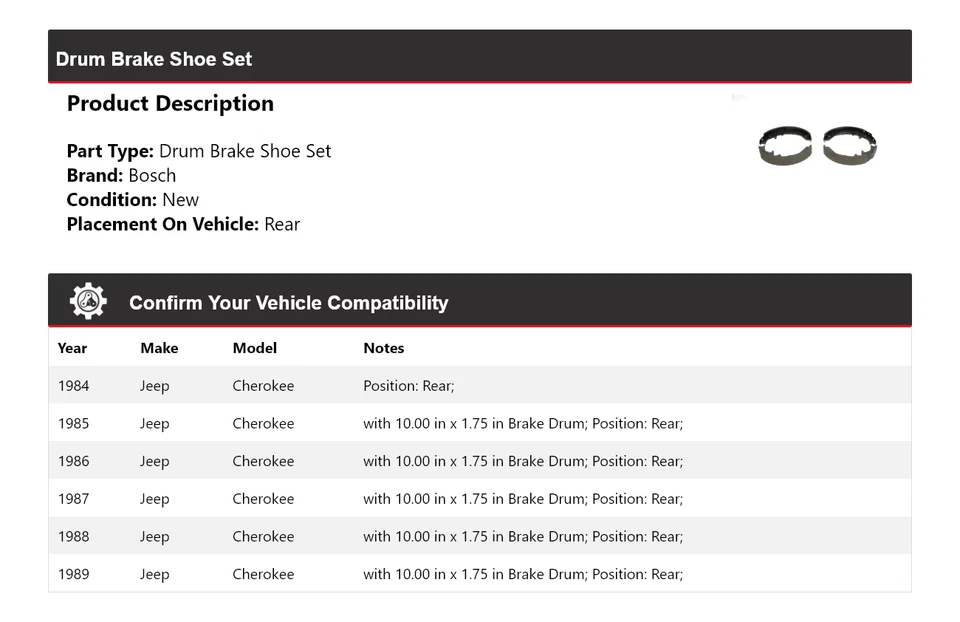The width and height of the screenshot is (960, 622).
Task: Select the 1984 year cell
Action: [x=73, y=386]
